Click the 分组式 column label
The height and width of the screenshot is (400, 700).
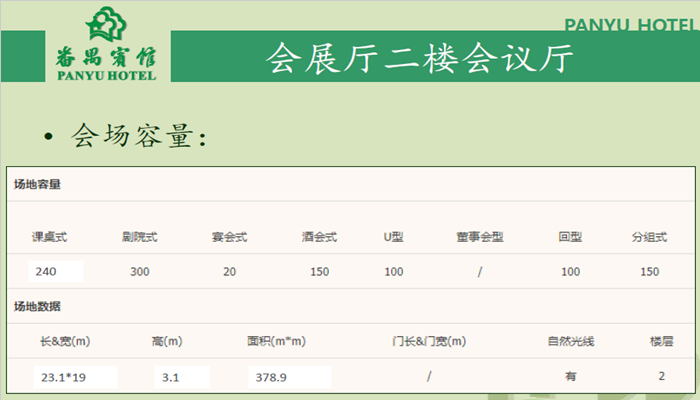tap(650, 237)
